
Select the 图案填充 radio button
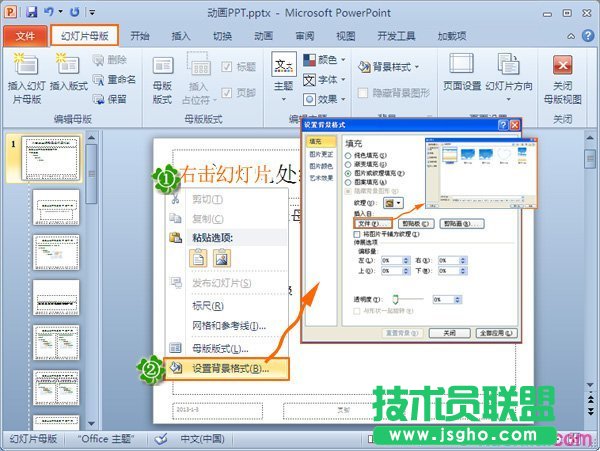(x=348, y=182)
